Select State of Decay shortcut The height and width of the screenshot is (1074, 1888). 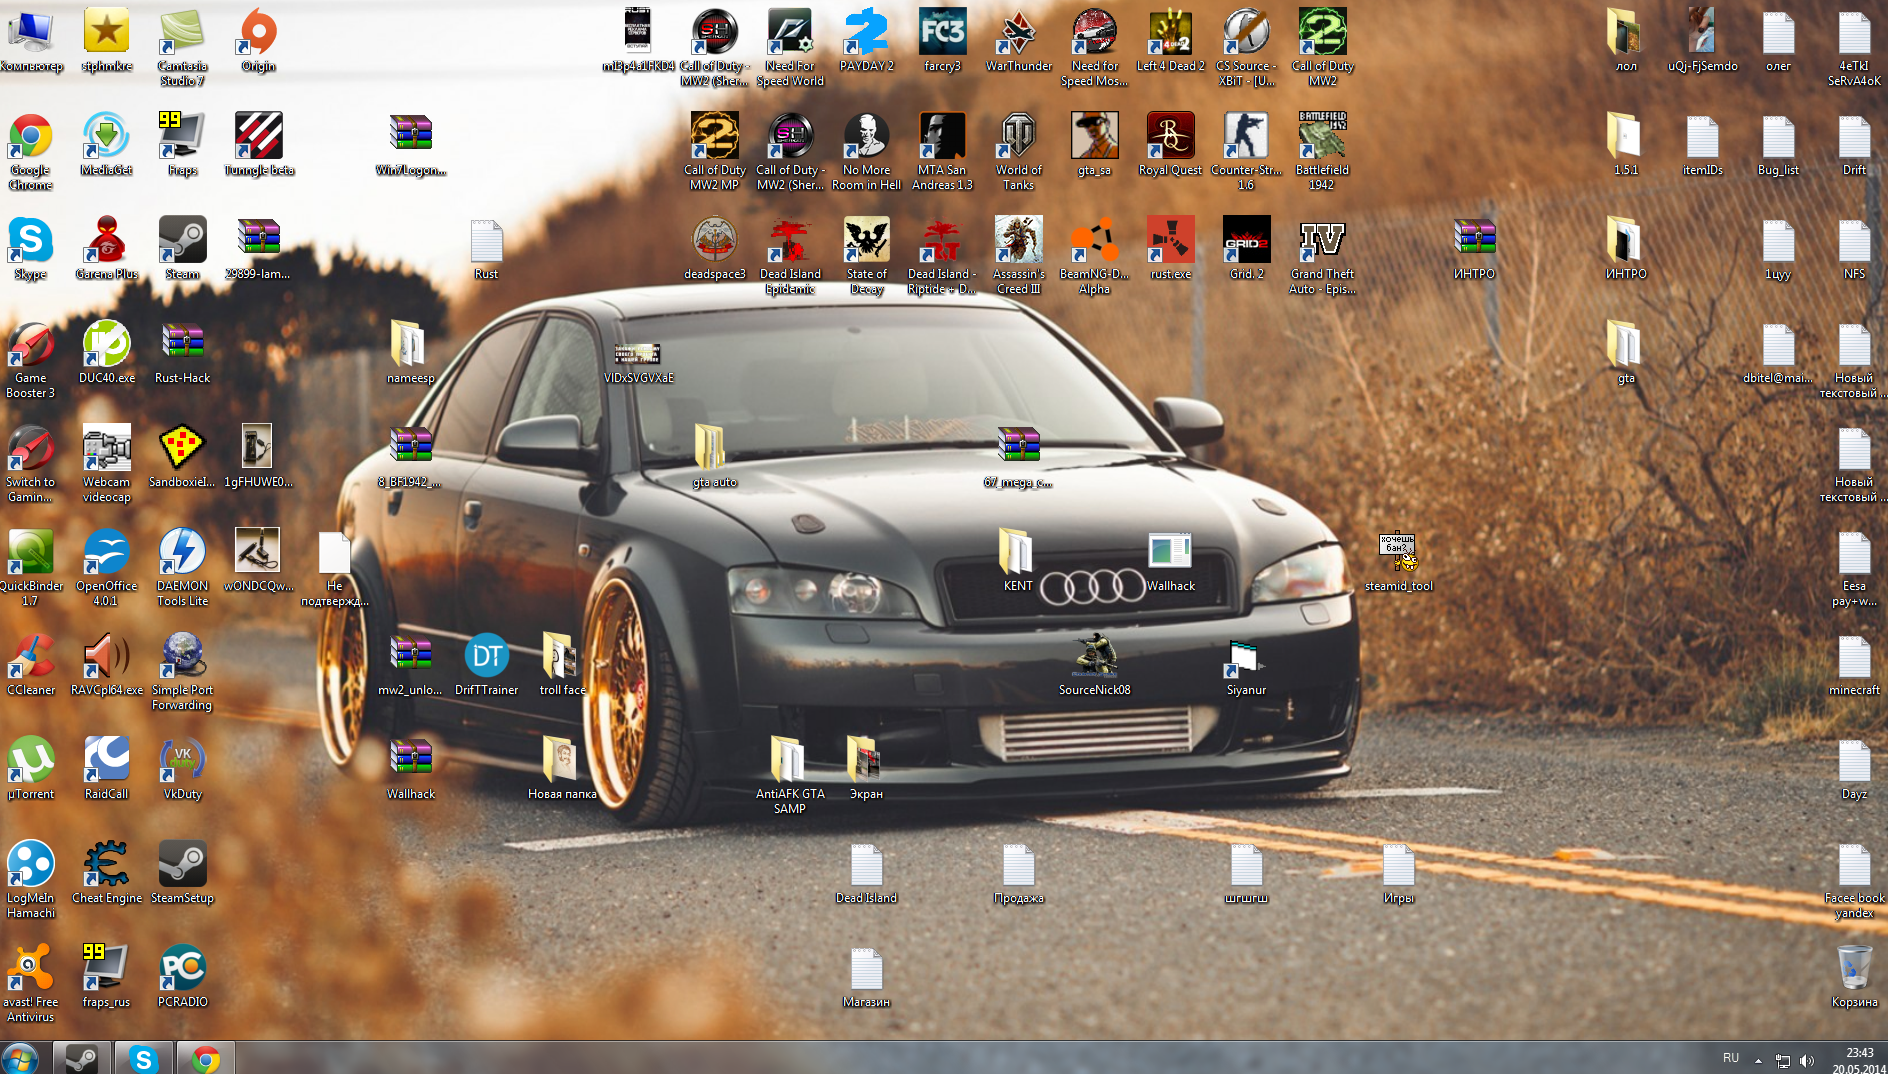tap(867, 255)
